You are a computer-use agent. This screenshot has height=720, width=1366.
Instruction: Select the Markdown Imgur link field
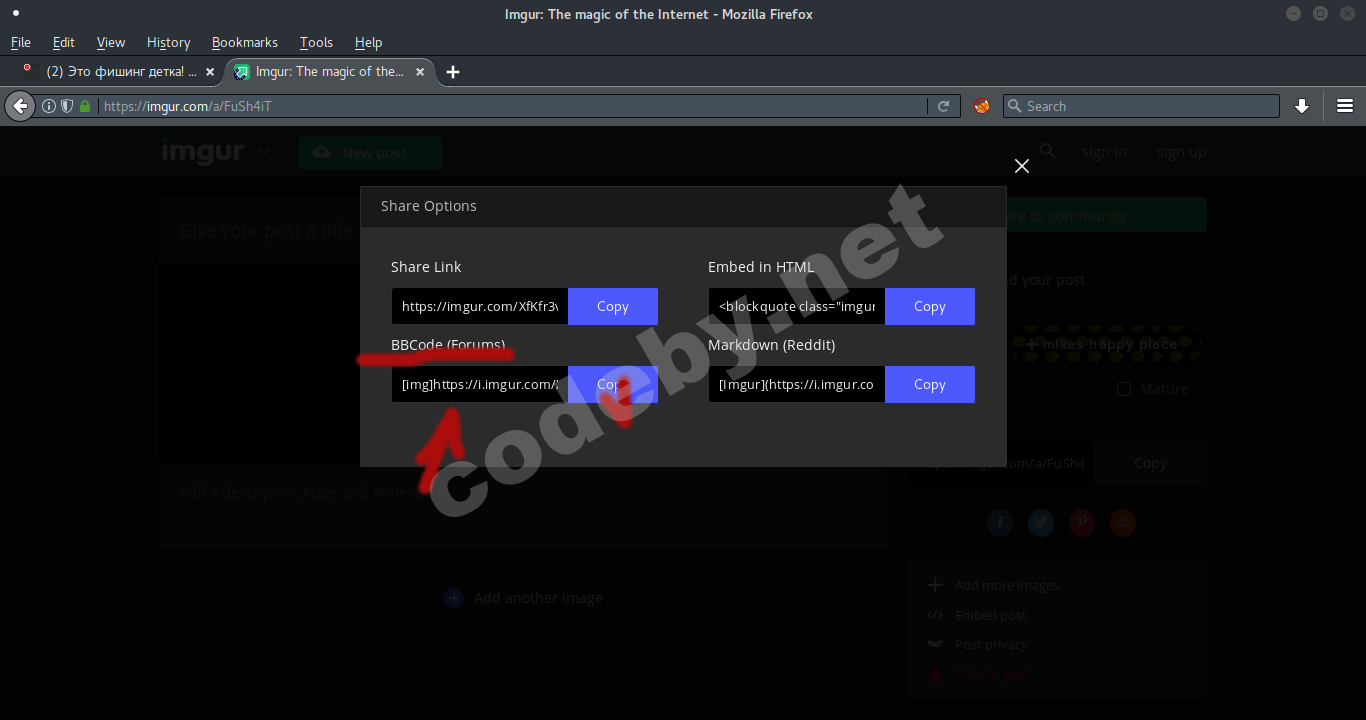[797, 384]
